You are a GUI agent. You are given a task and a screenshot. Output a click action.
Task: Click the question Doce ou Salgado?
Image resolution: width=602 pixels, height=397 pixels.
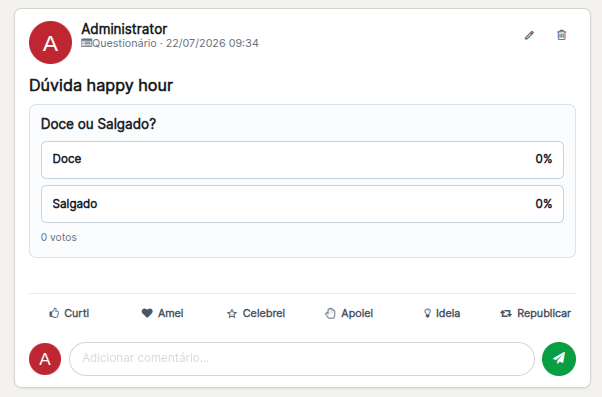coord(98,124)
